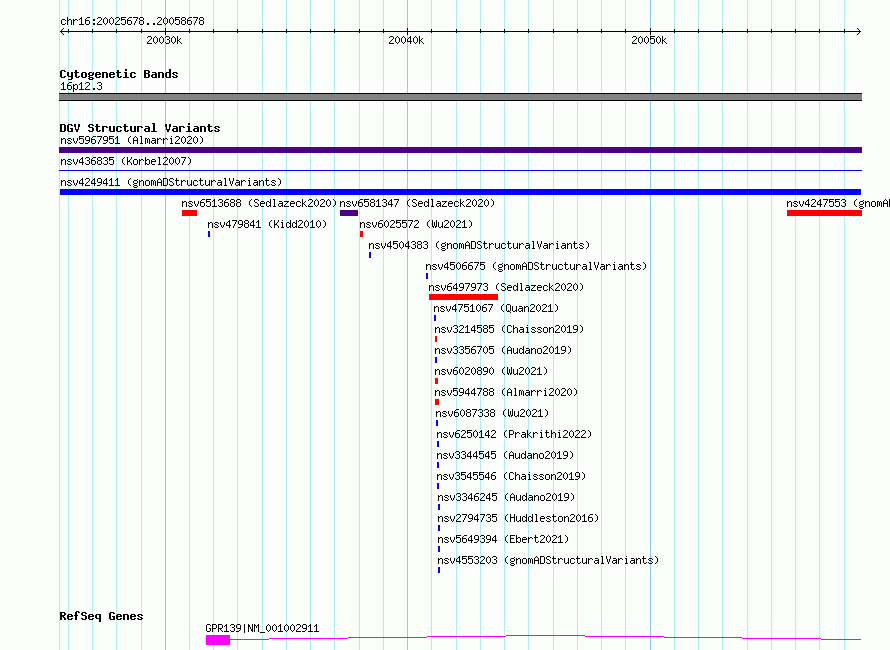Select the 16p12.3 band label

81,86
